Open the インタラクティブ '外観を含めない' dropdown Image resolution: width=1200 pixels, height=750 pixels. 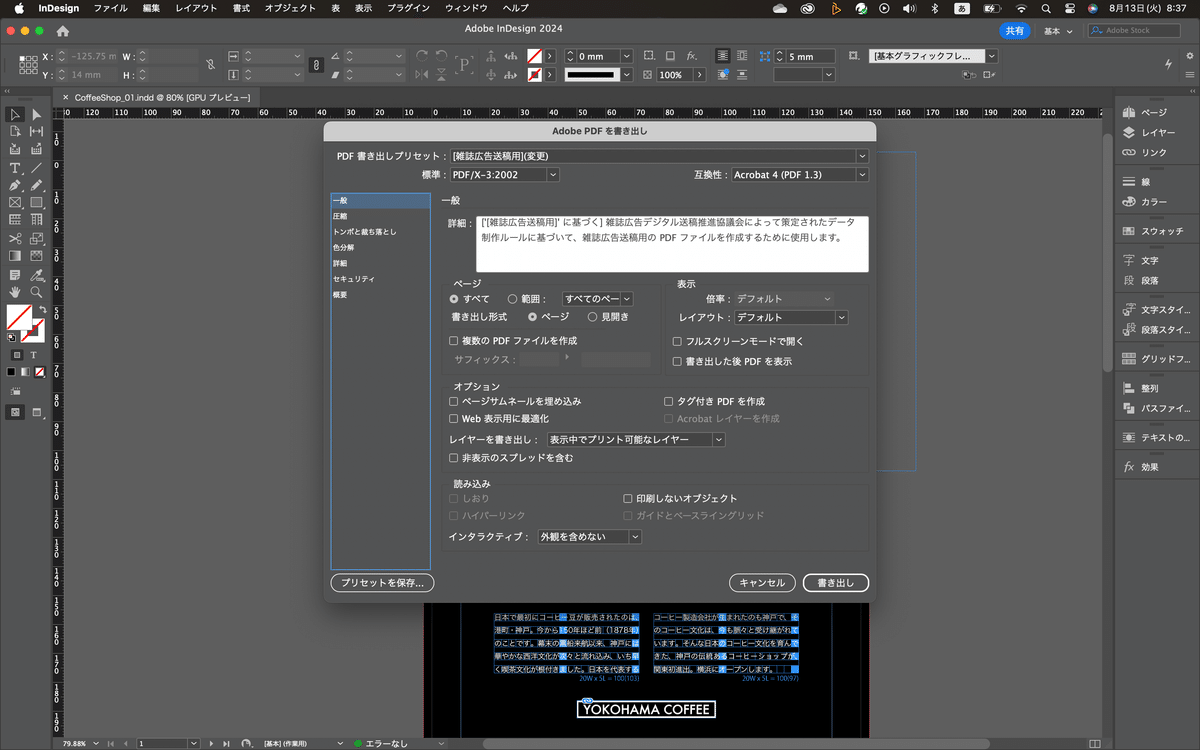click(590, 537)
